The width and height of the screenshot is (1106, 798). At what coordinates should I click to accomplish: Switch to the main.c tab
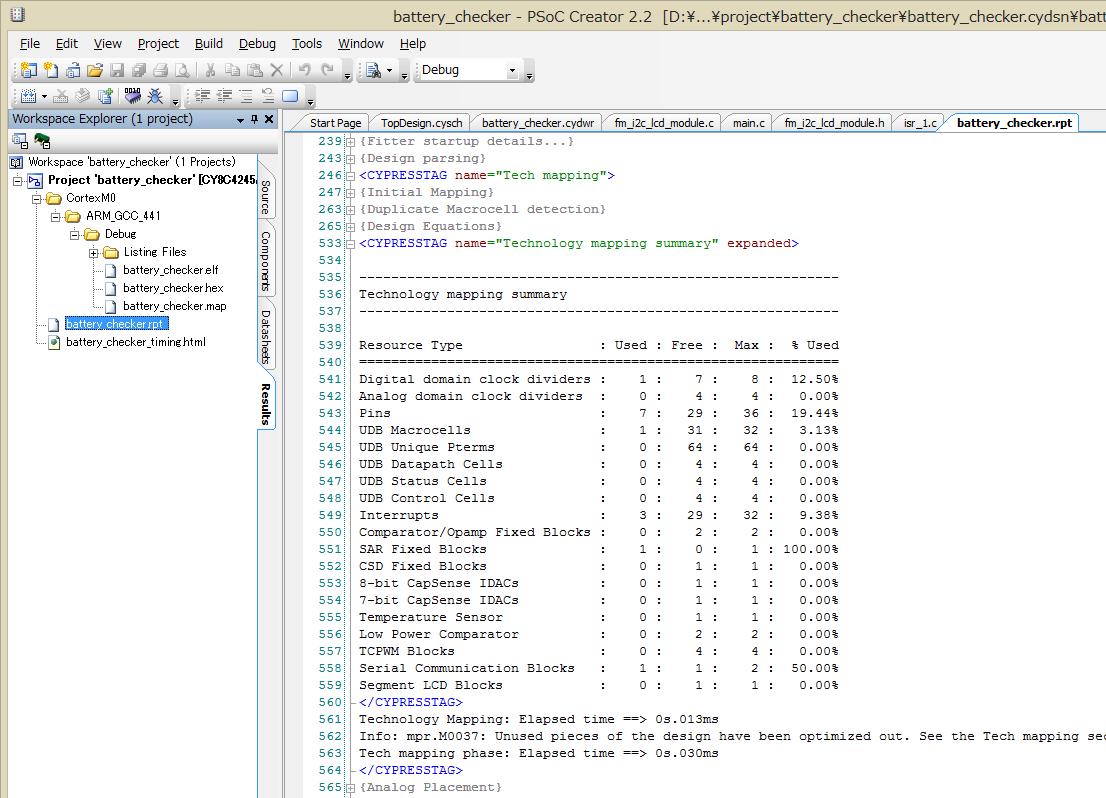point(748,123)
